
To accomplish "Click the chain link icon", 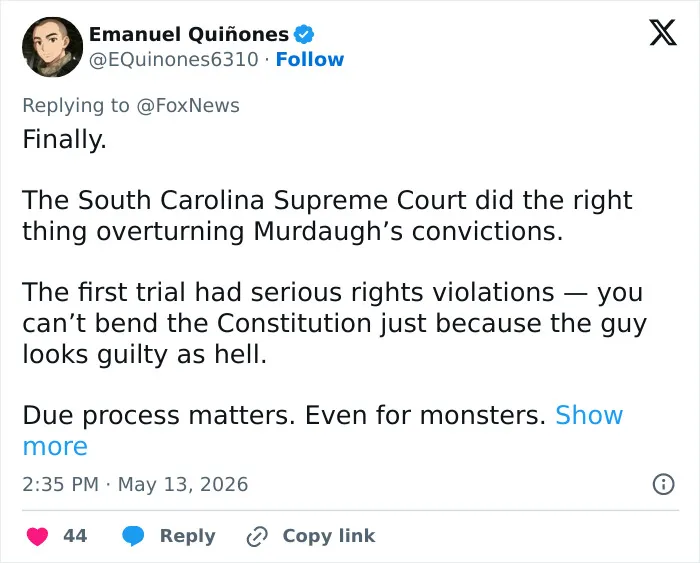I will point(257,536).
